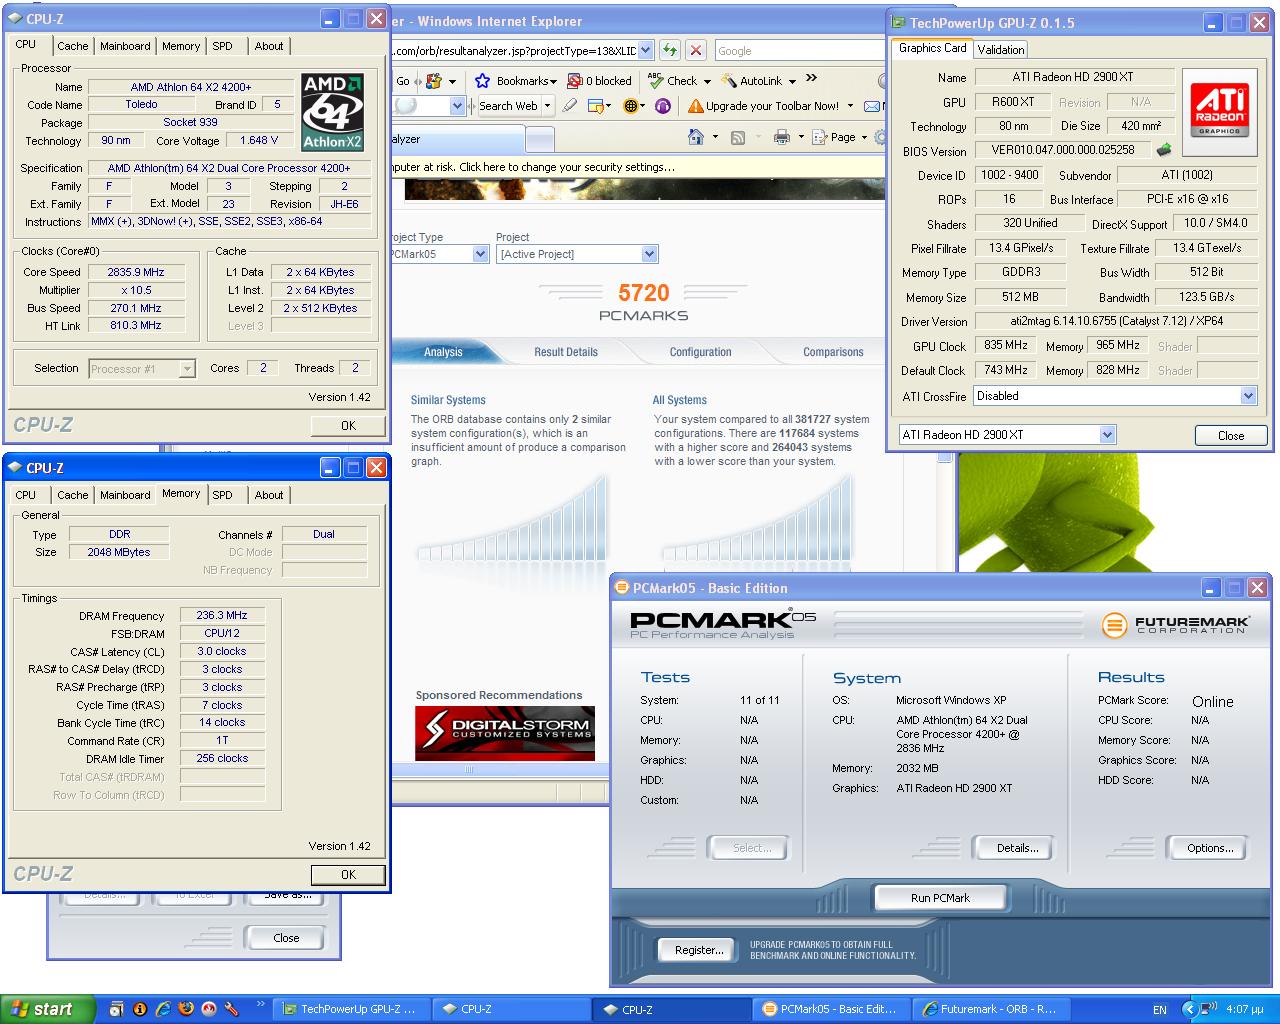This screenshot has width=1280, height=1024.
Task: Click the Print icon in IE command bar
Action: pyautogui.click(x=782, y=137)
